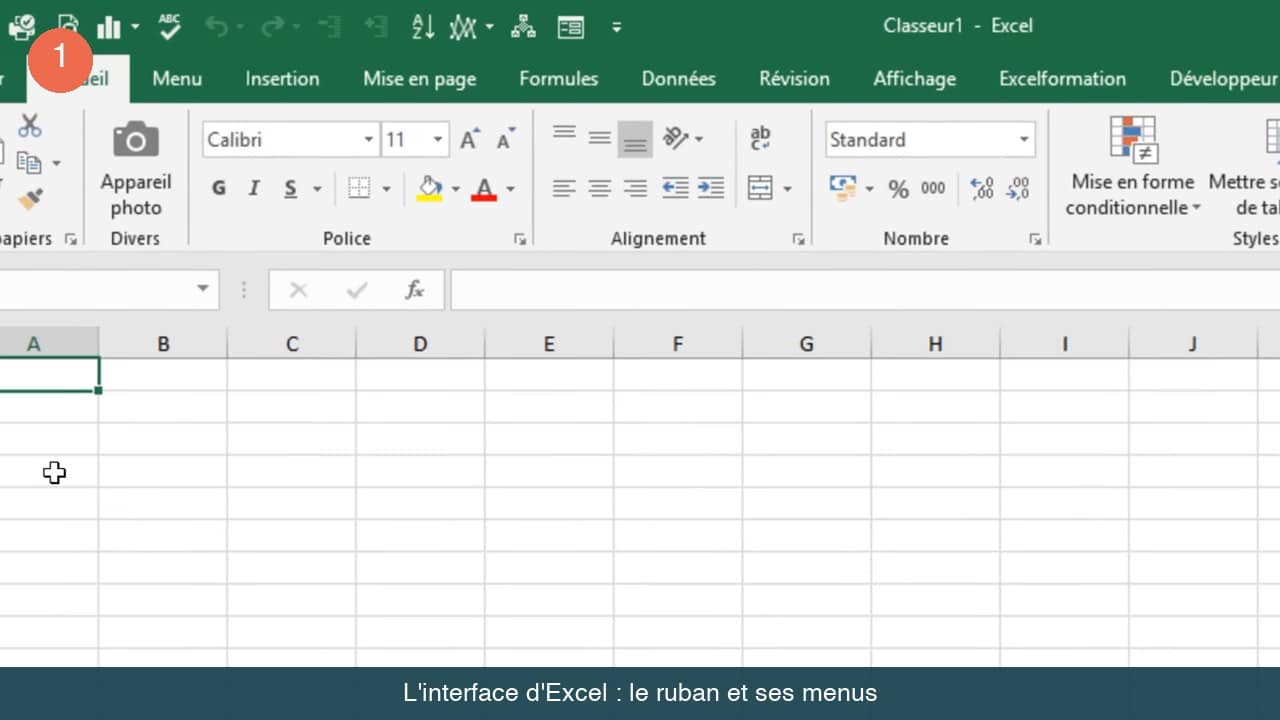Open the Nombre group dialog launcher
Image resolution: width=1280 pixels, height=720 pixels.
point(1035,239)
